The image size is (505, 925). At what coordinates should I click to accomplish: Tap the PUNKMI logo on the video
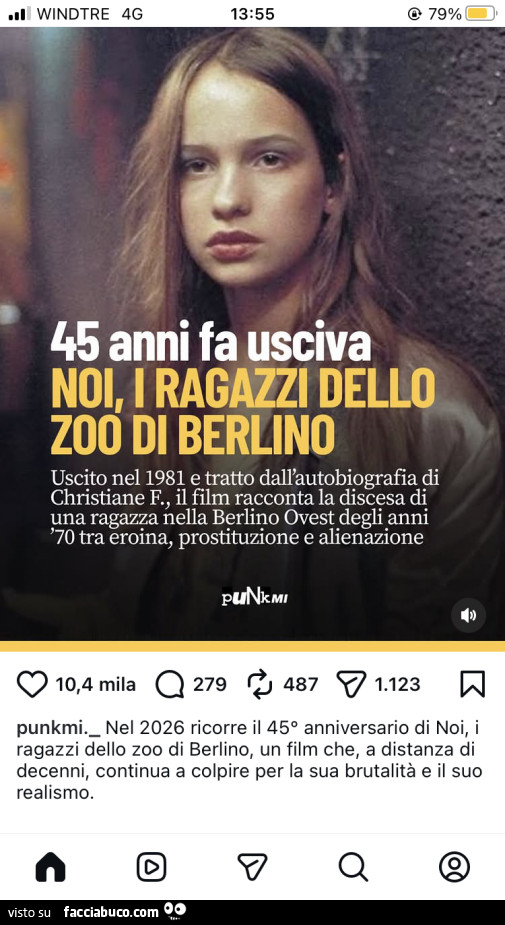tap(254, 598)
